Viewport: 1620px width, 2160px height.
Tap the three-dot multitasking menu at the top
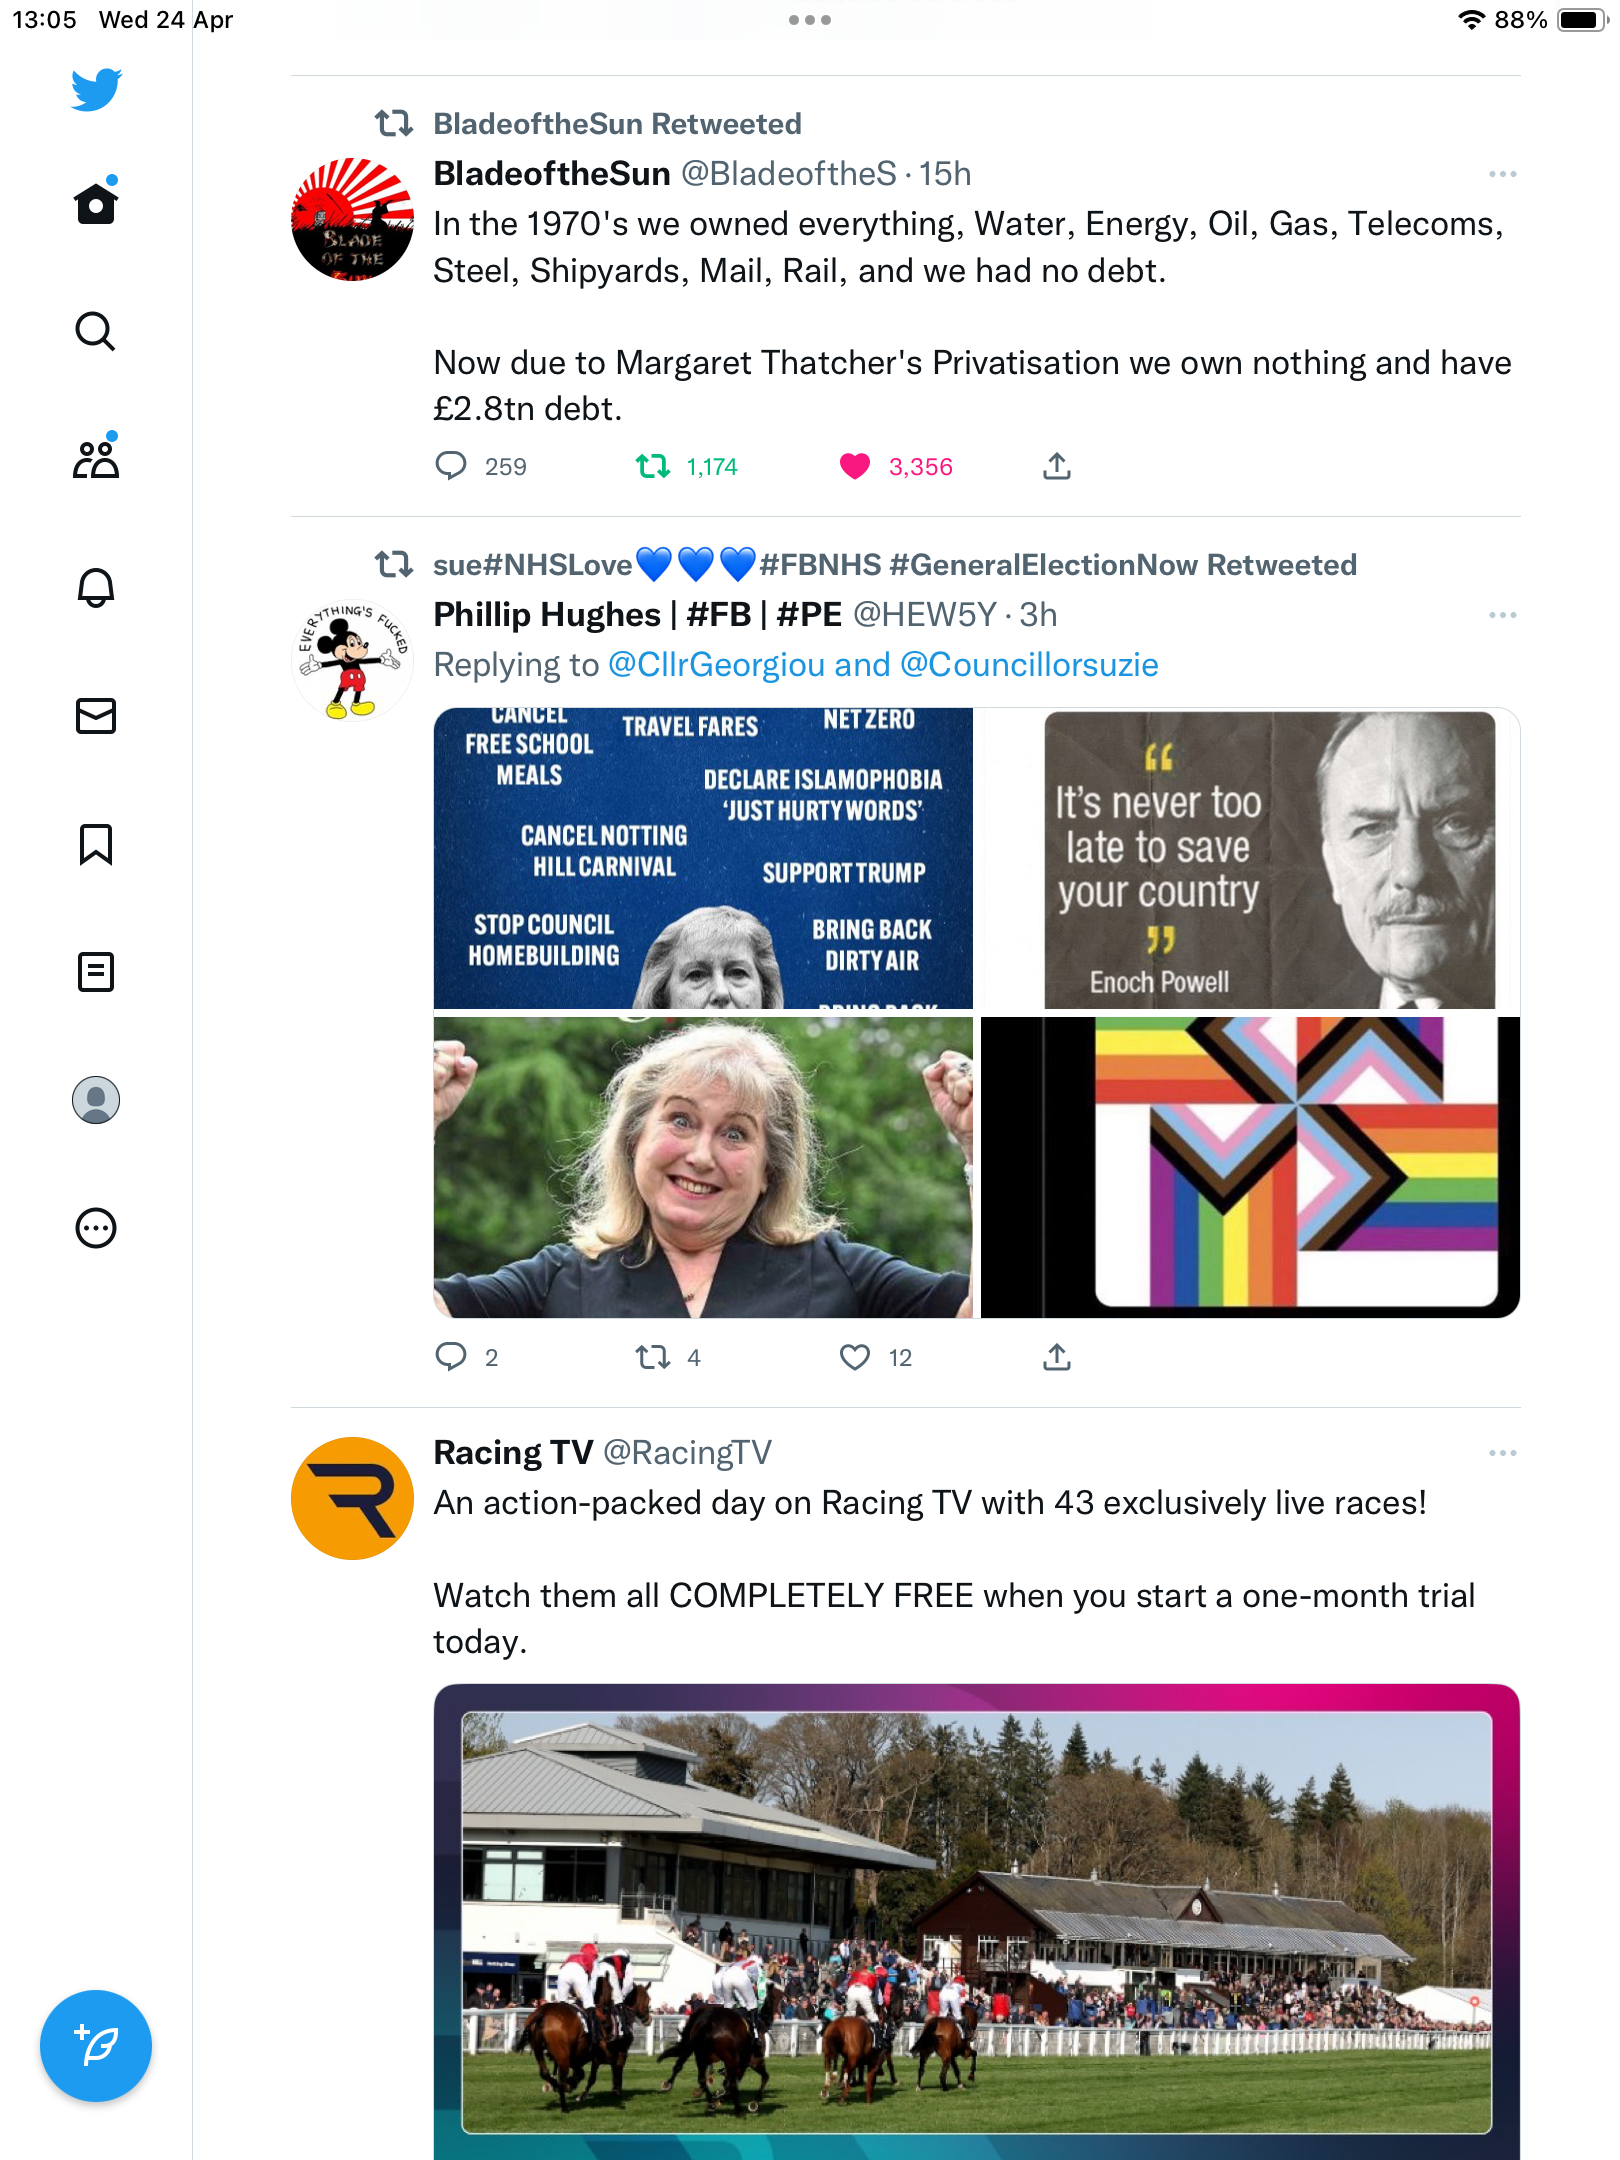(810, 20)
